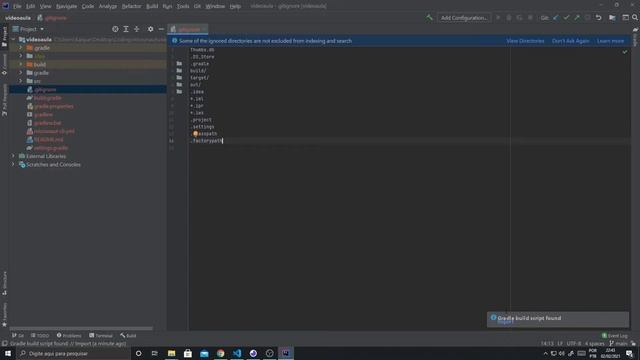Toggle the Commit tool window strip button
640x360 pixels.
4,64
